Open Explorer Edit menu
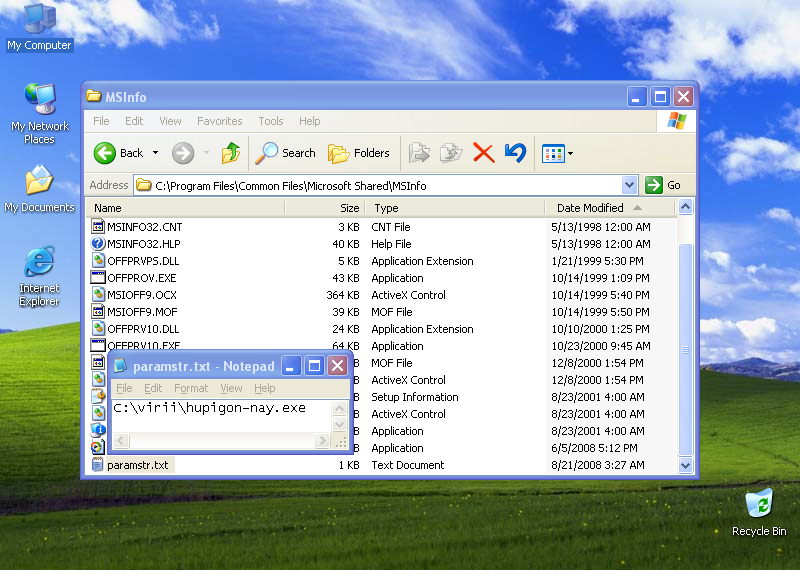 tap(134, 121)
